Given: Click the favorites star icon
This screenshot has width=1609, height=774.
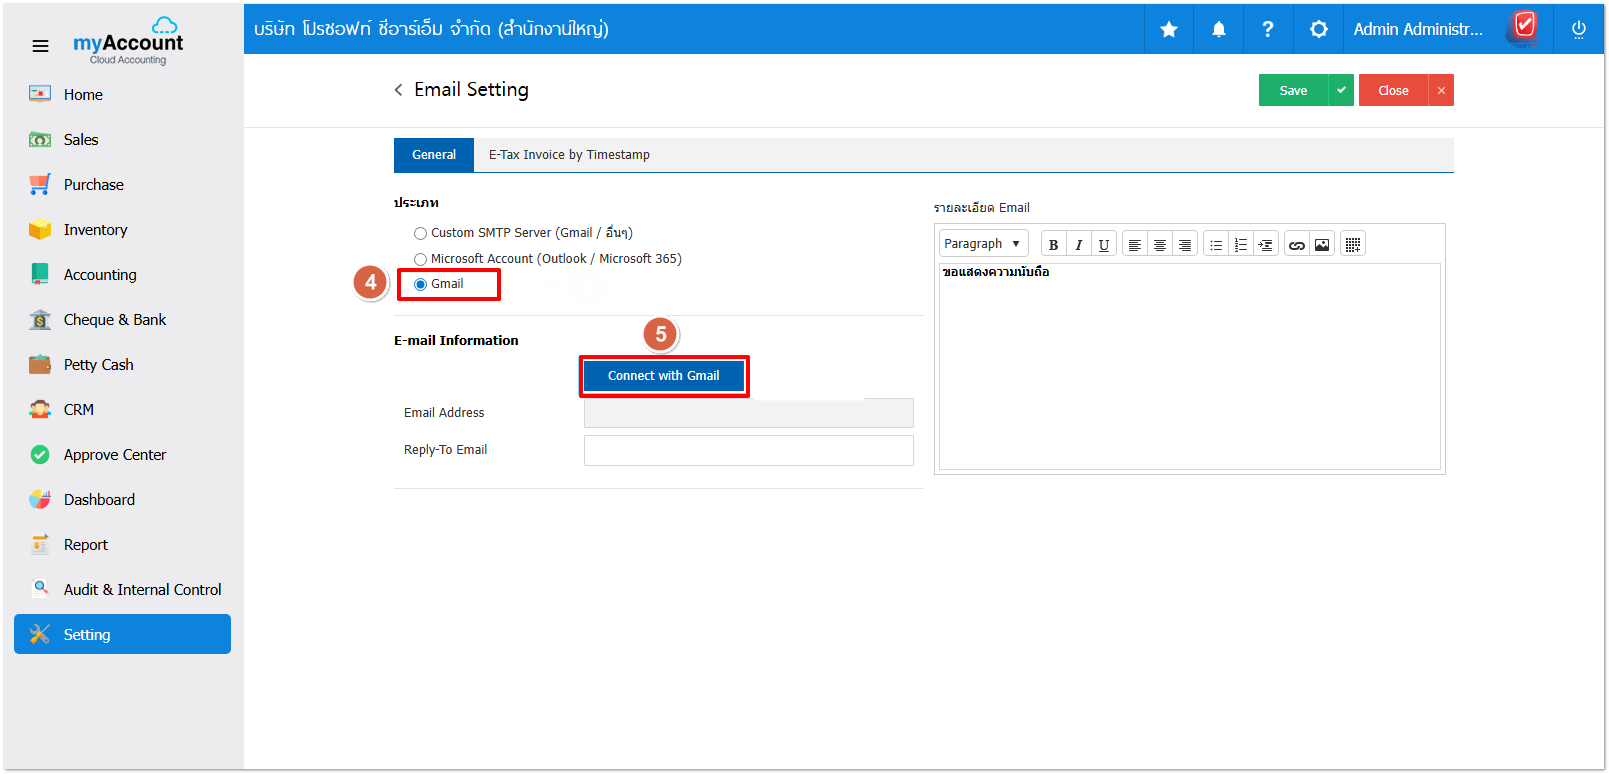Looking at the screenshot, I should (1168, 30).
